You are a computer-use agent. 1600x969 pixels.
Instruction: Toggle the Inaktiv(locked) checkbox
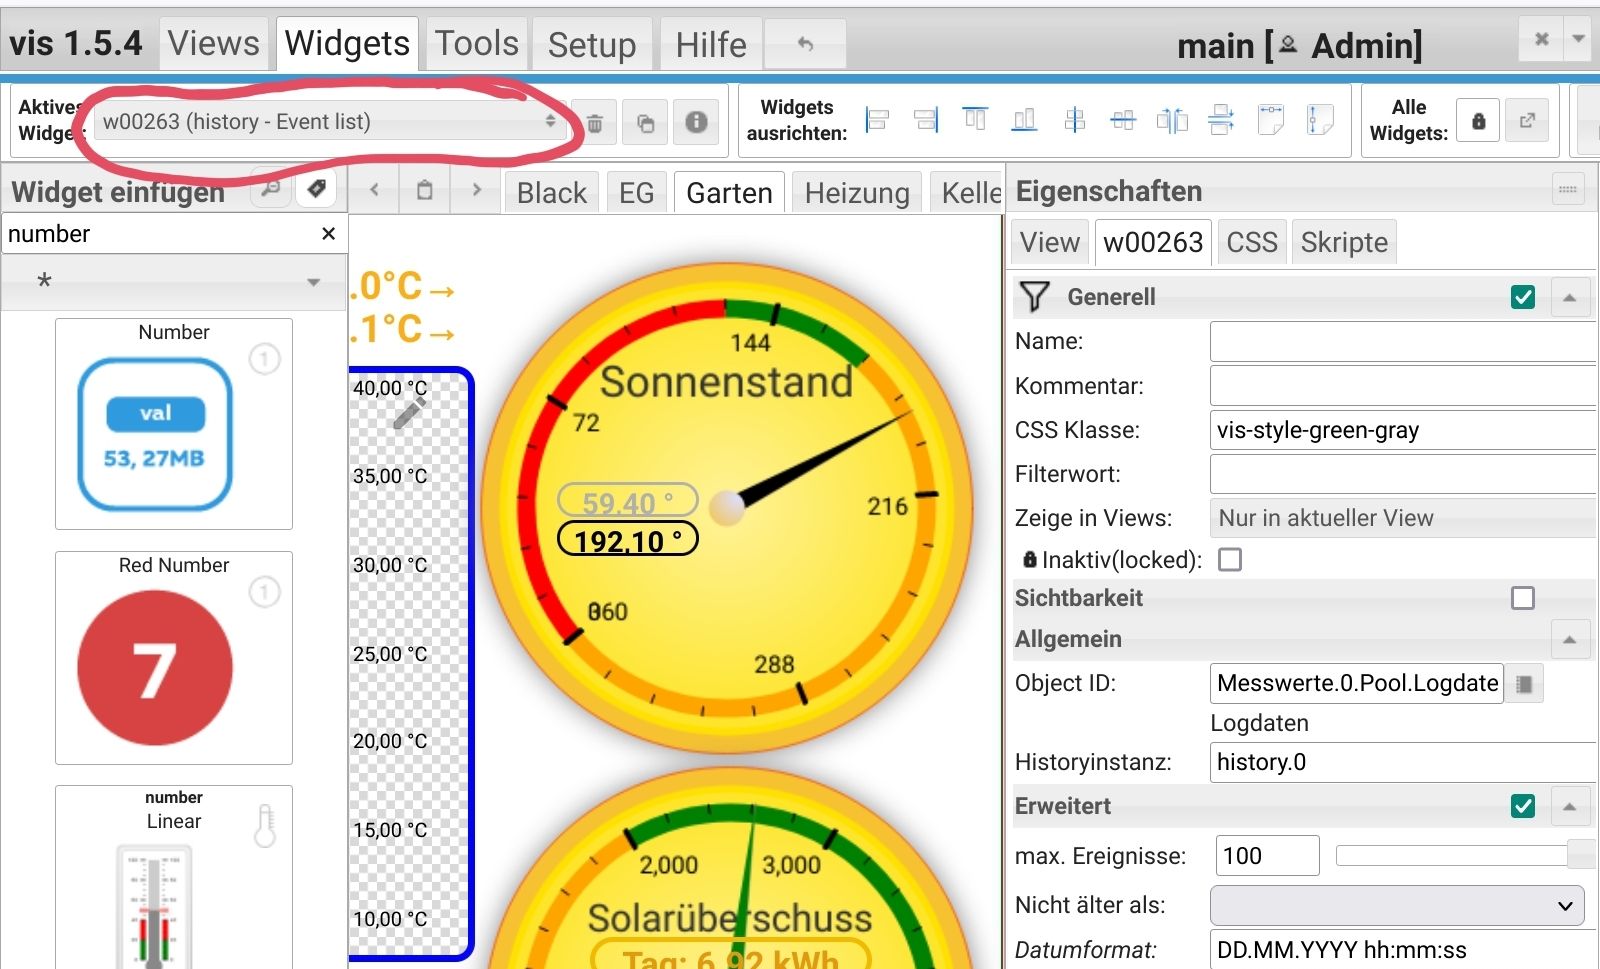(1230, 560)
